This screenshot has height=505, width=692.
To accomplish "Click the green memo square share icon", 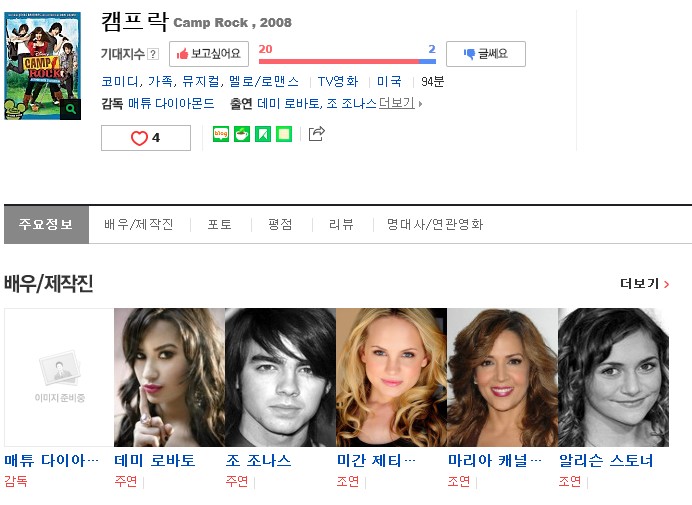I will (284, 134).
